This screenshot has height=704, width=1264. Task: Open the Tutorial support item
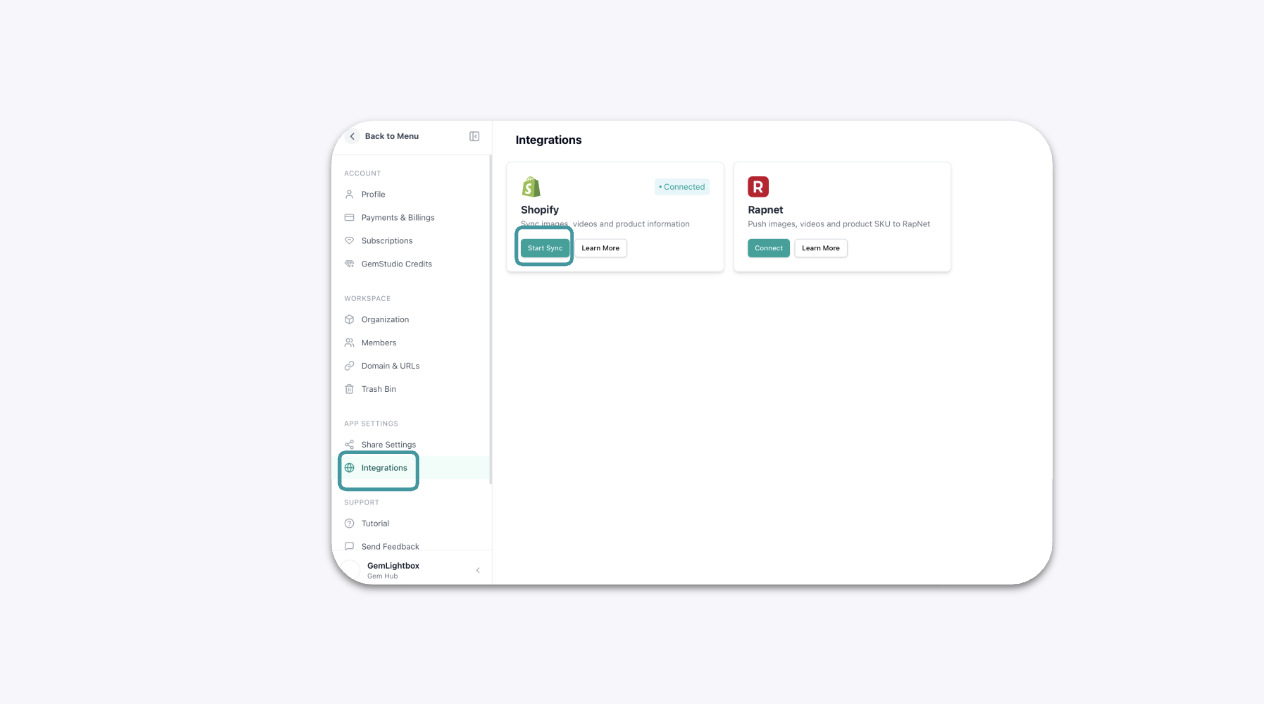tap(375, 523)
